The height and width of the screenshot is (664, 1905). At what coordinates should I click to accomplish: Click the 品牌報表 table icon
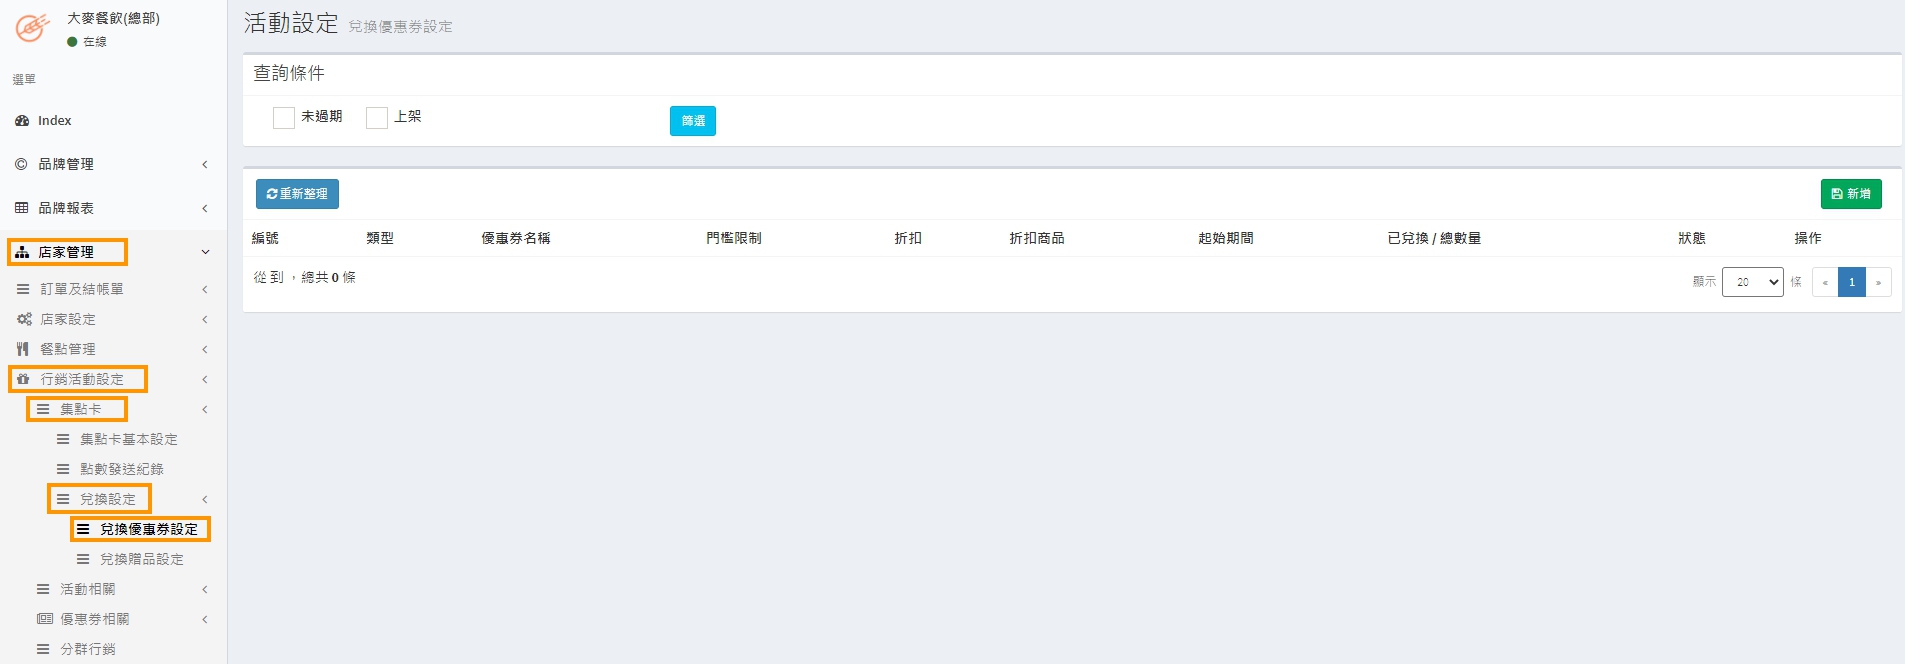[x=21, y=208]
